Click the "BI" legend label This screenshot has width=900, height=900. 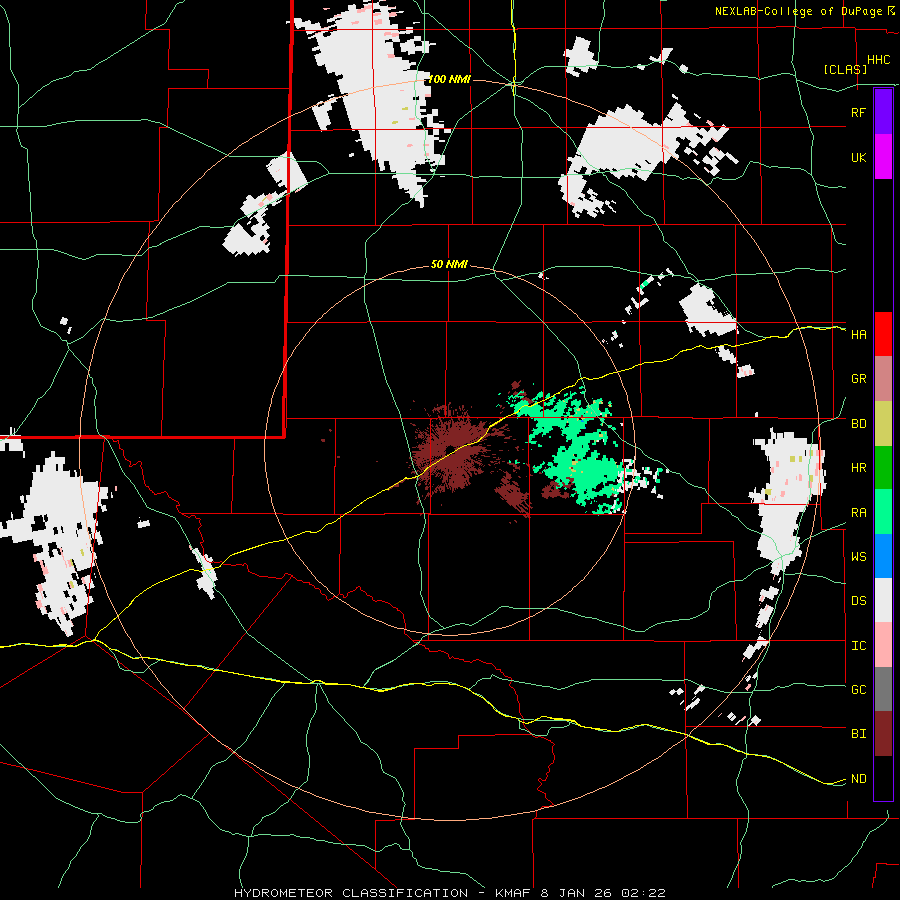[x=858, y=734]
